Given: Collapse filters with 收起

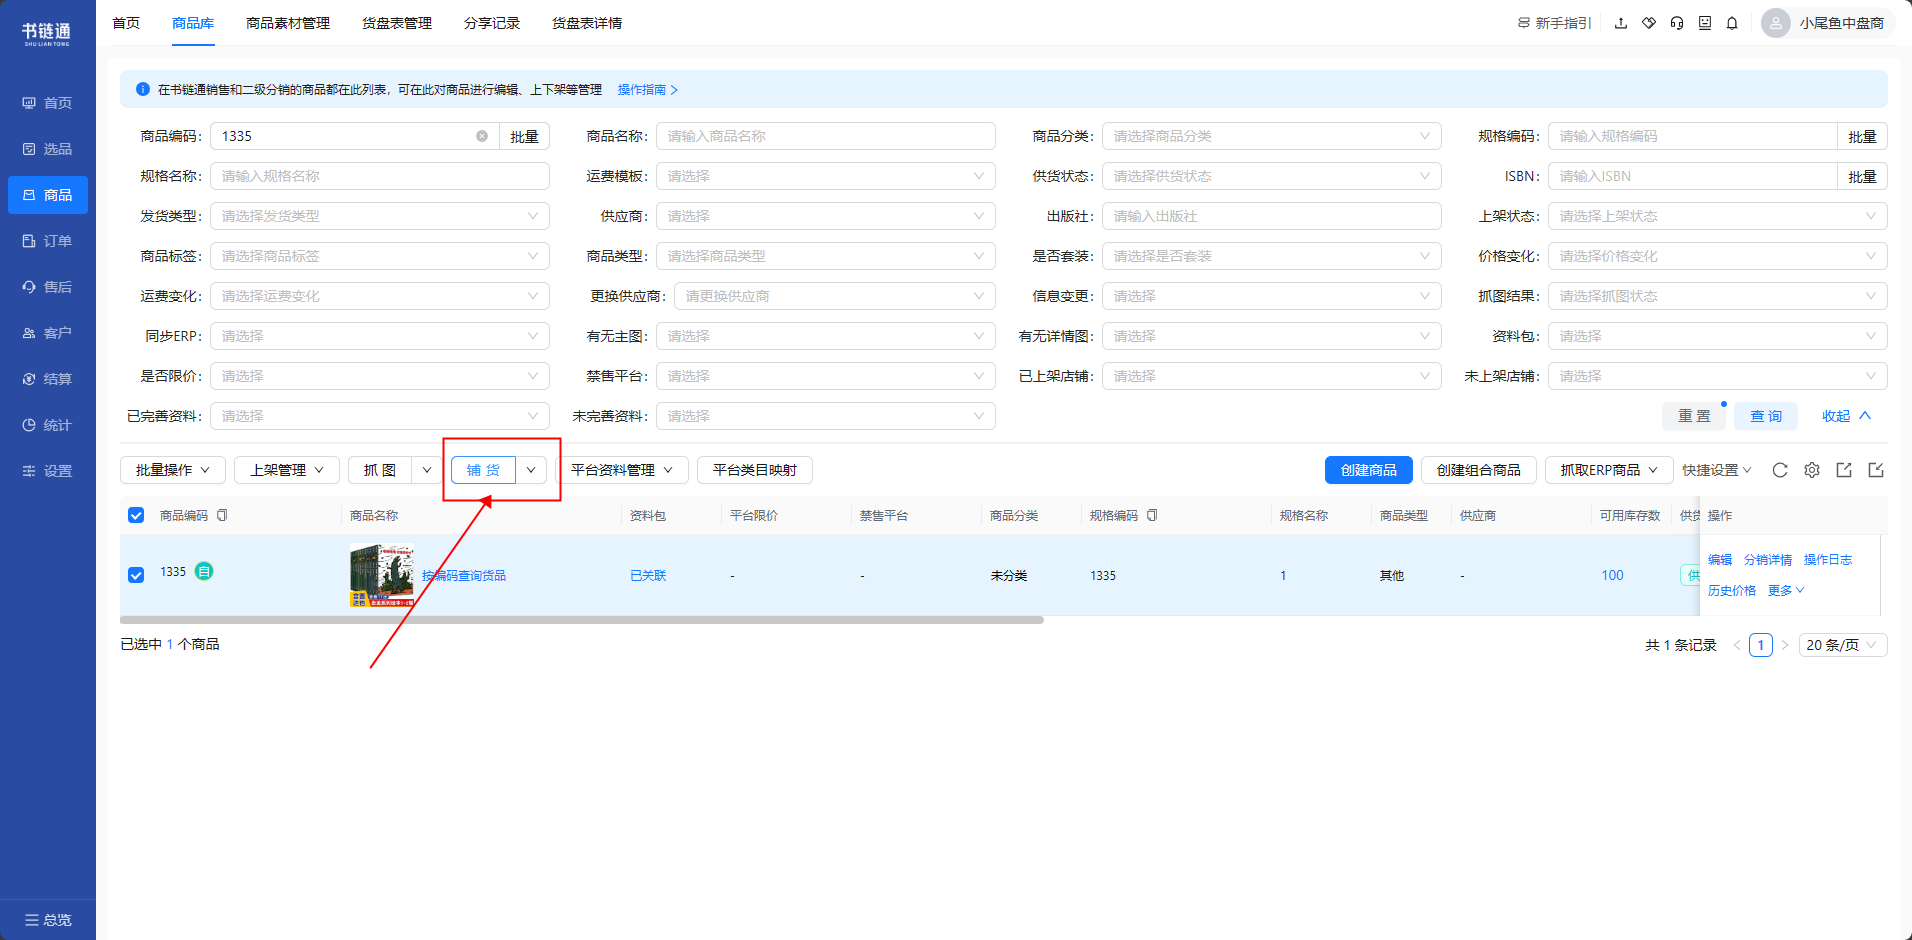Looking at the screenshot, I should [x=1846, y=416].
